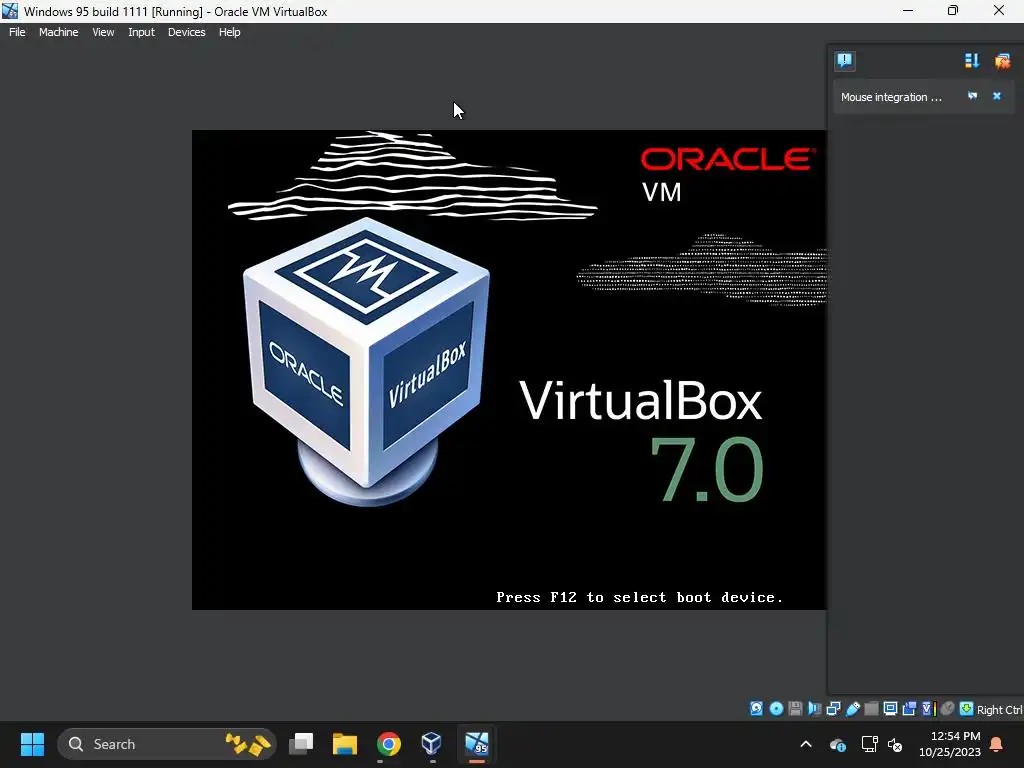Dismiss the Mouse integration notification
Viewport: 1024px width, 768px height.
click(997, 96)
